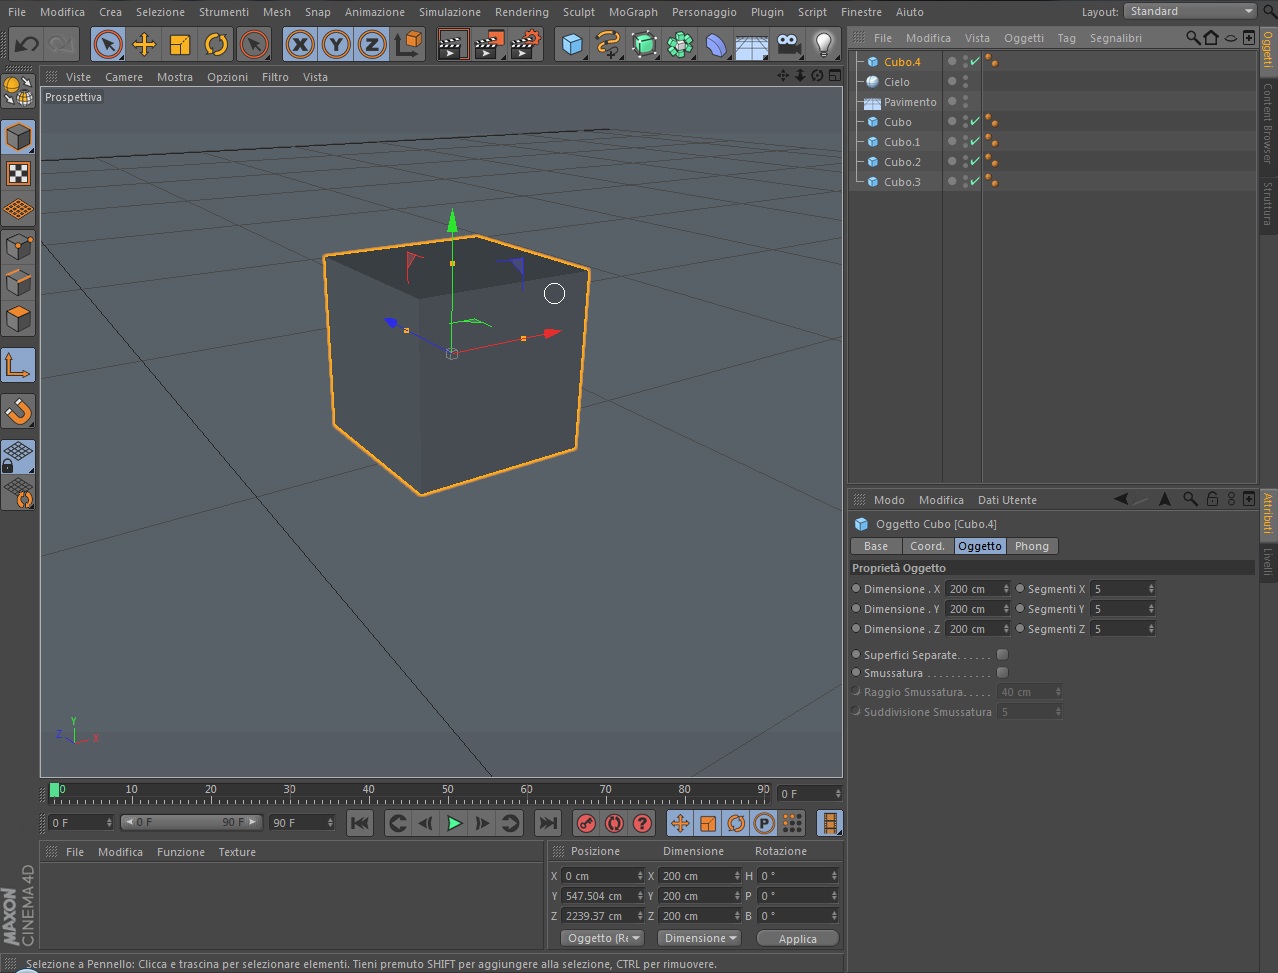Image resolution: width=1278 pixels, height=973 pixels.
Task: Open material manager Texture menu
Action: coord(237,852)
